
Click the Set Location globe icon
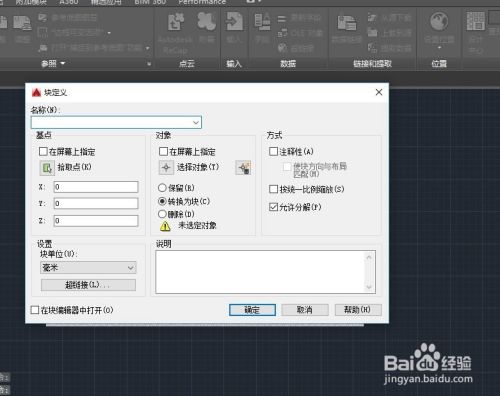tap(439, 21)
